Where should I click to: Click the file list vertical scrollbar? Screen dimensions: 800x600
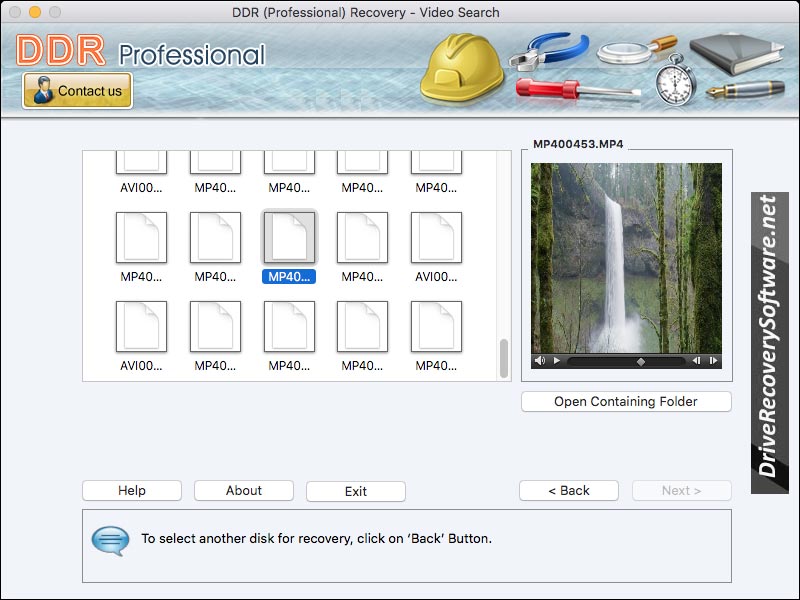point(504,358)
